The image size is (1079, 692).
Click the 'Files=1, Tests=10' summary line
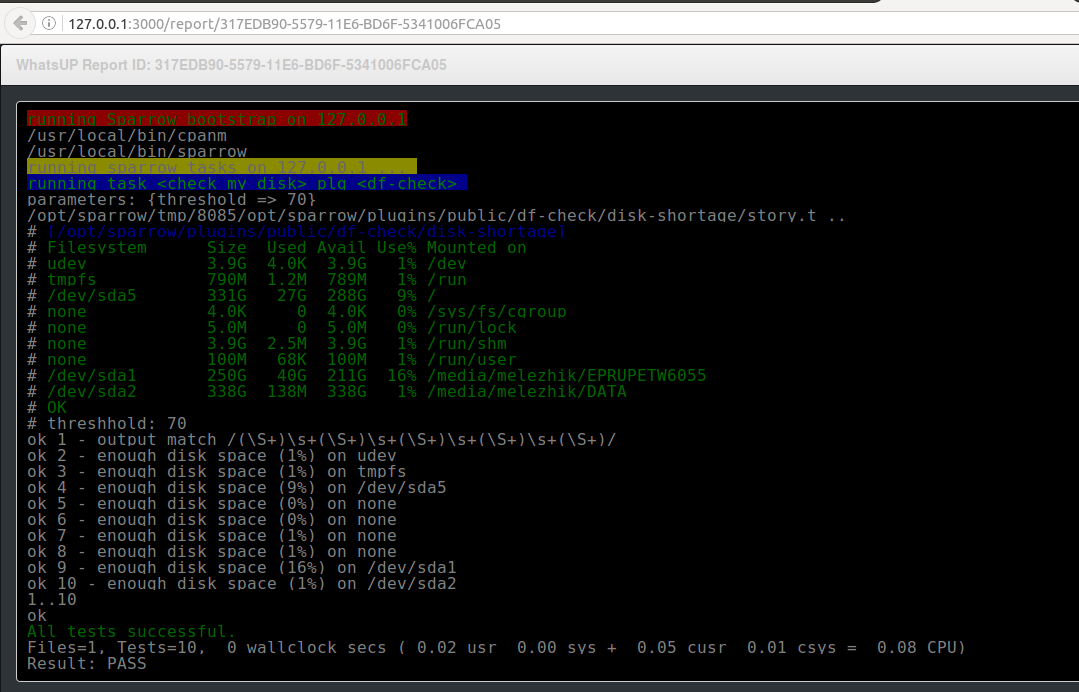click(x=496, y=647)
